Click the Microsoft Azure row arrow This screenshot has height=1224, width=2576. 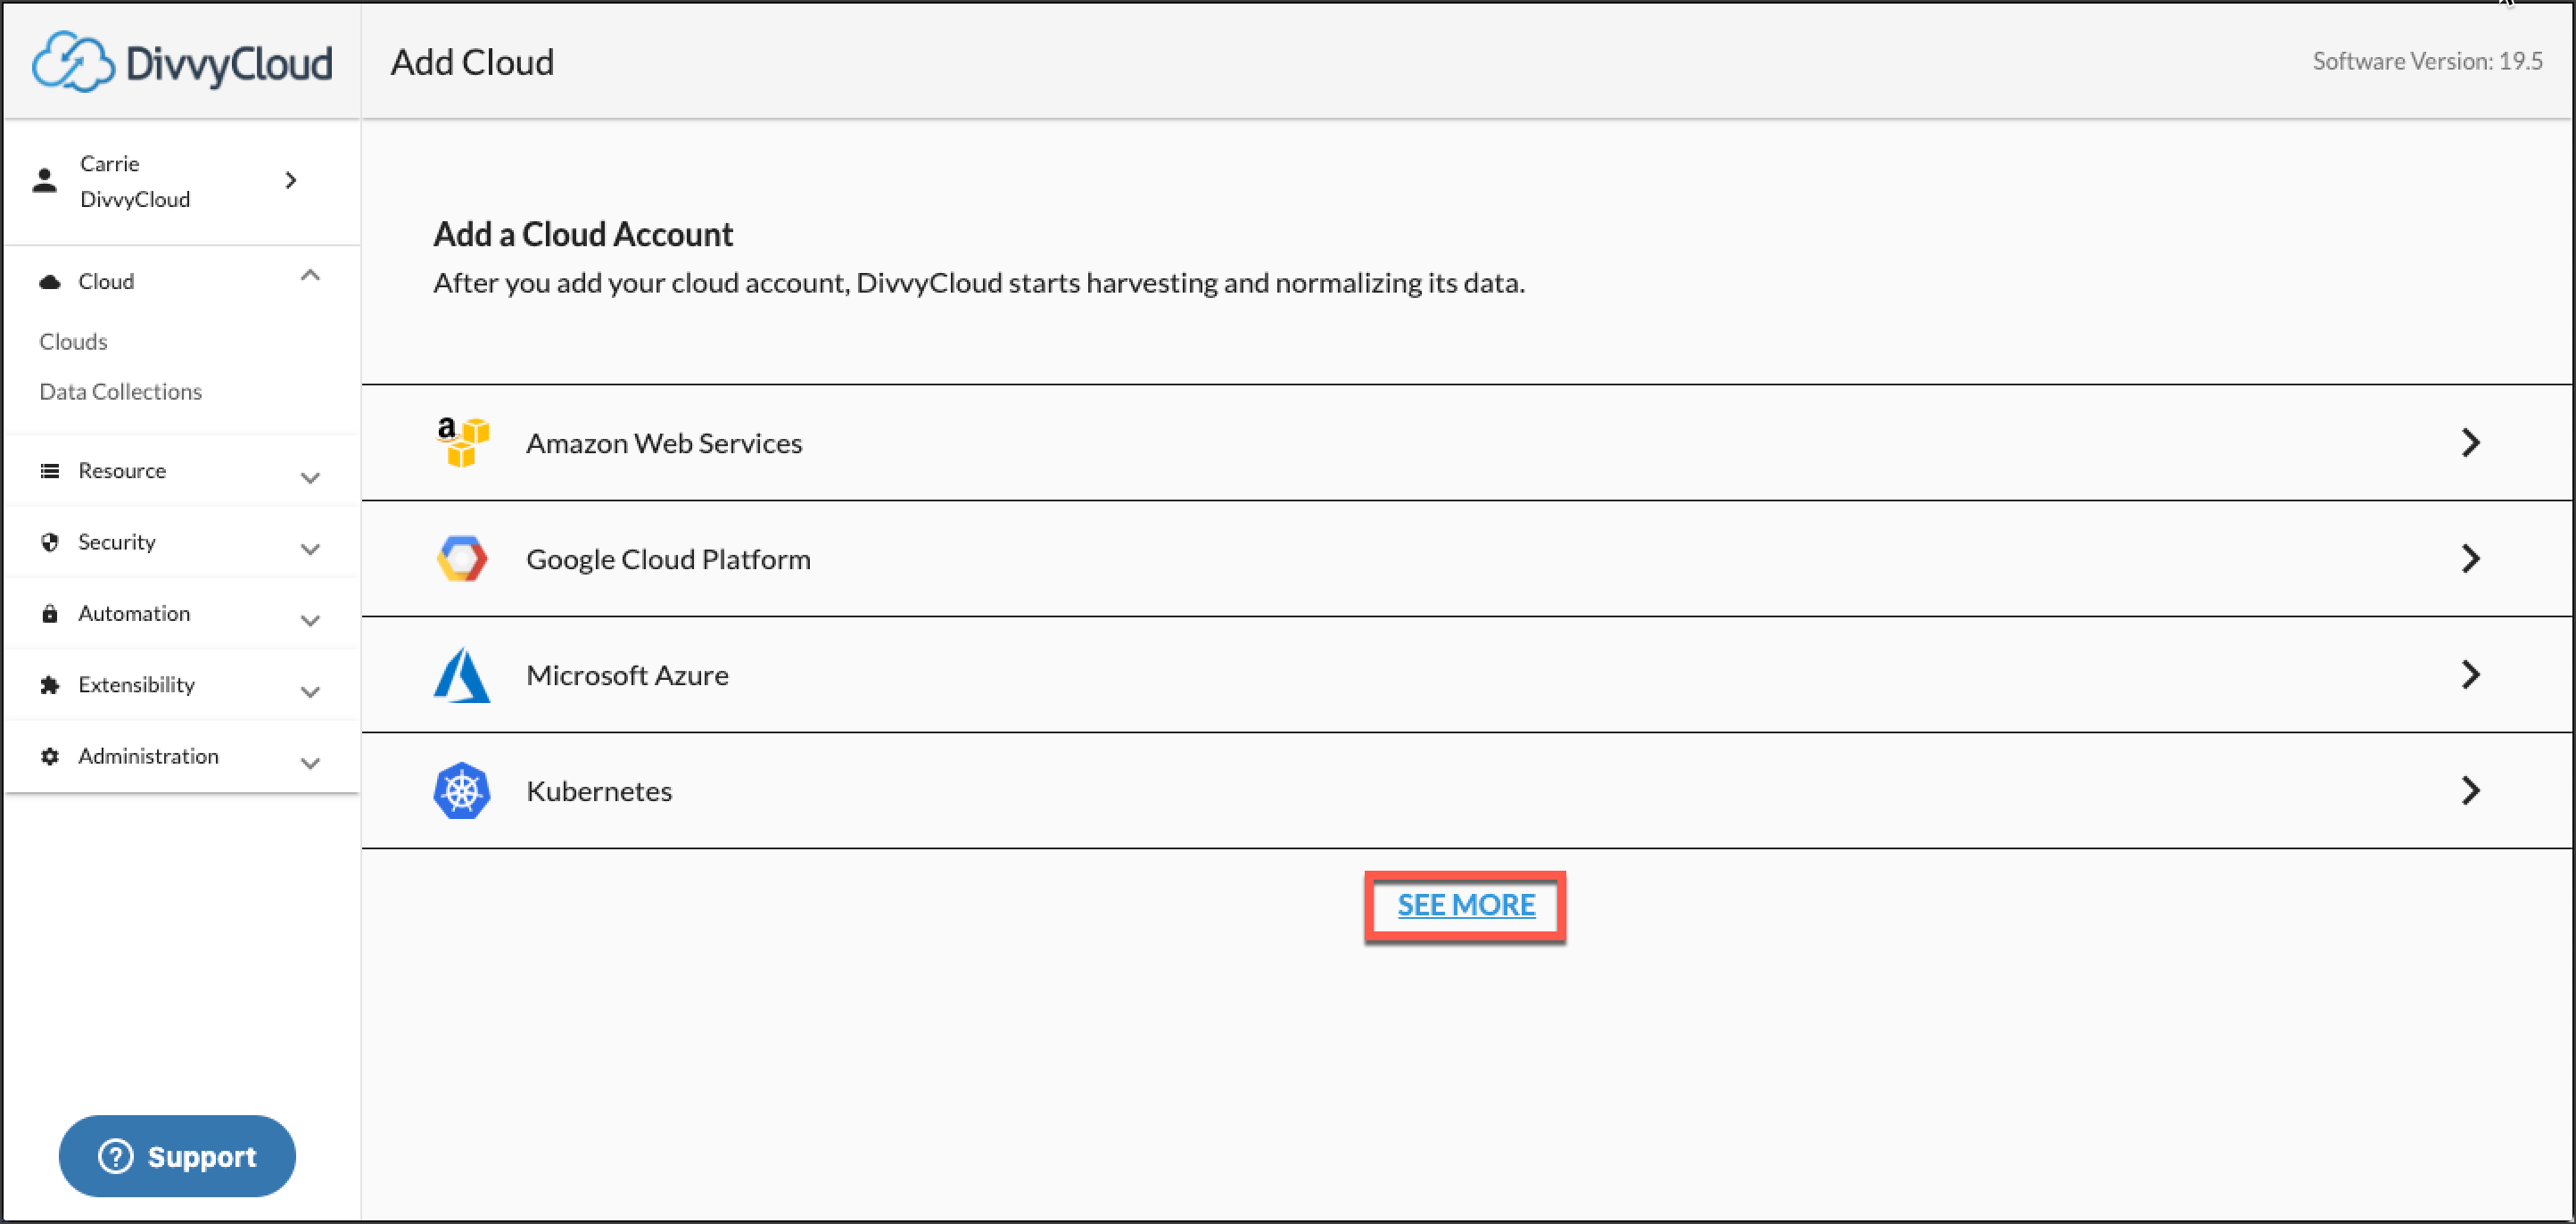click(x=2470, y=675)
